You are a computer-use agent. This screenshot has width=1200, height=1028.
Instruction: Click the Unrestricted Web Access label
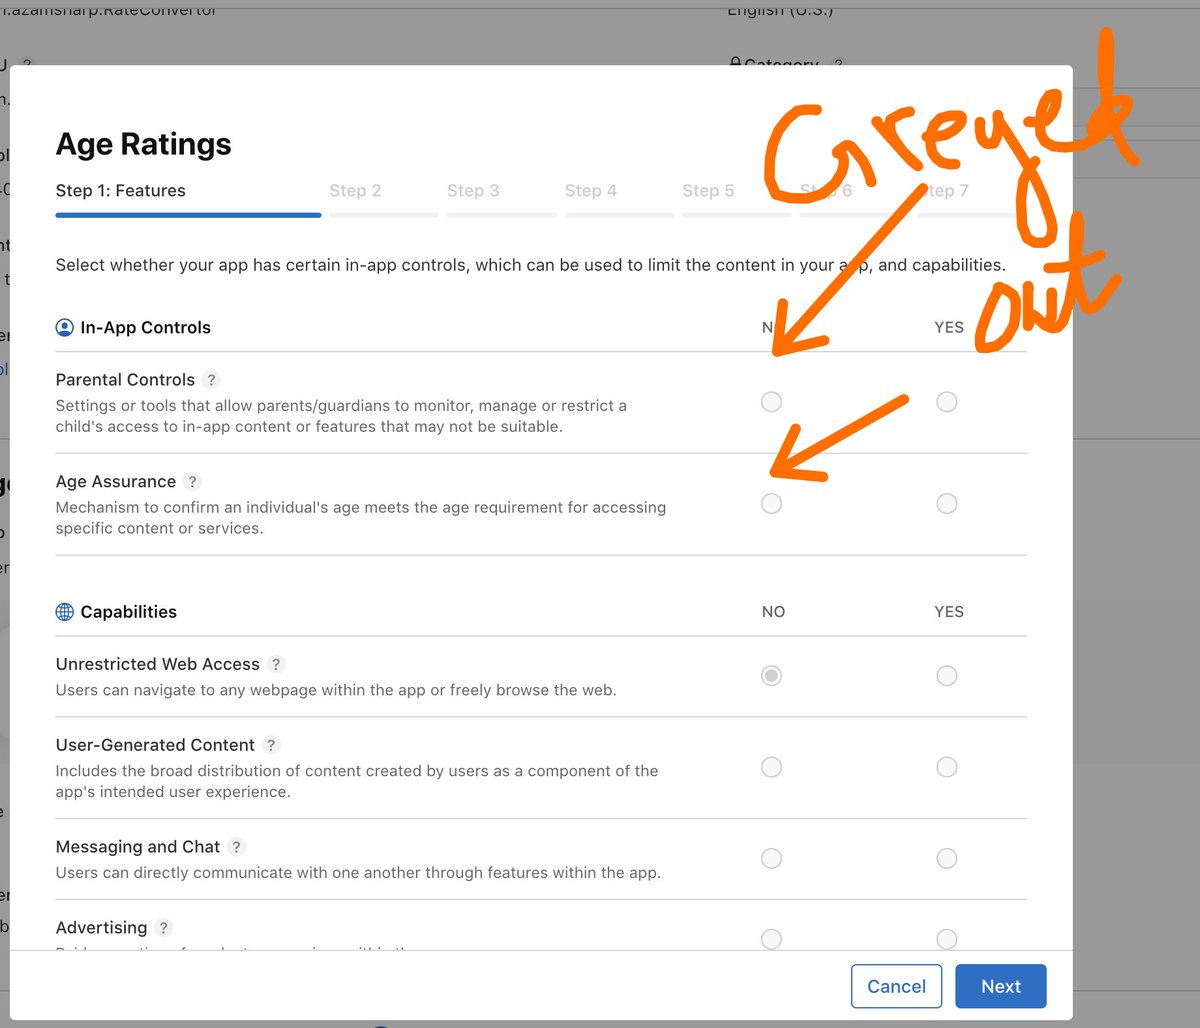pos(158,664)
